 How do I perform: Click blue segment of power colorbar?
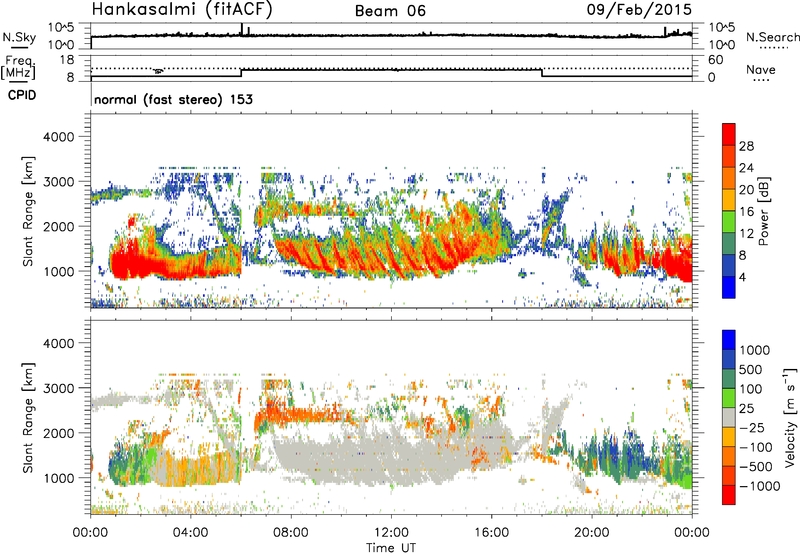coord(729,287)
